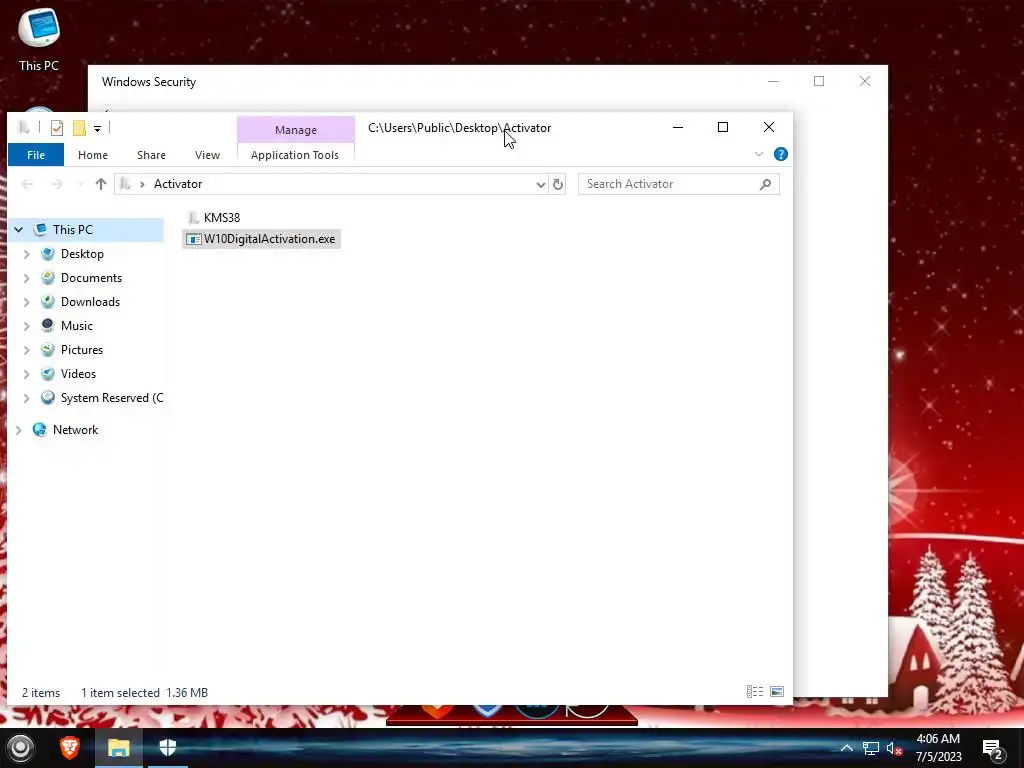Viewport: 1024px width, 768px height.
Task: Click the KMS38 folder icon
Action: 193,217
